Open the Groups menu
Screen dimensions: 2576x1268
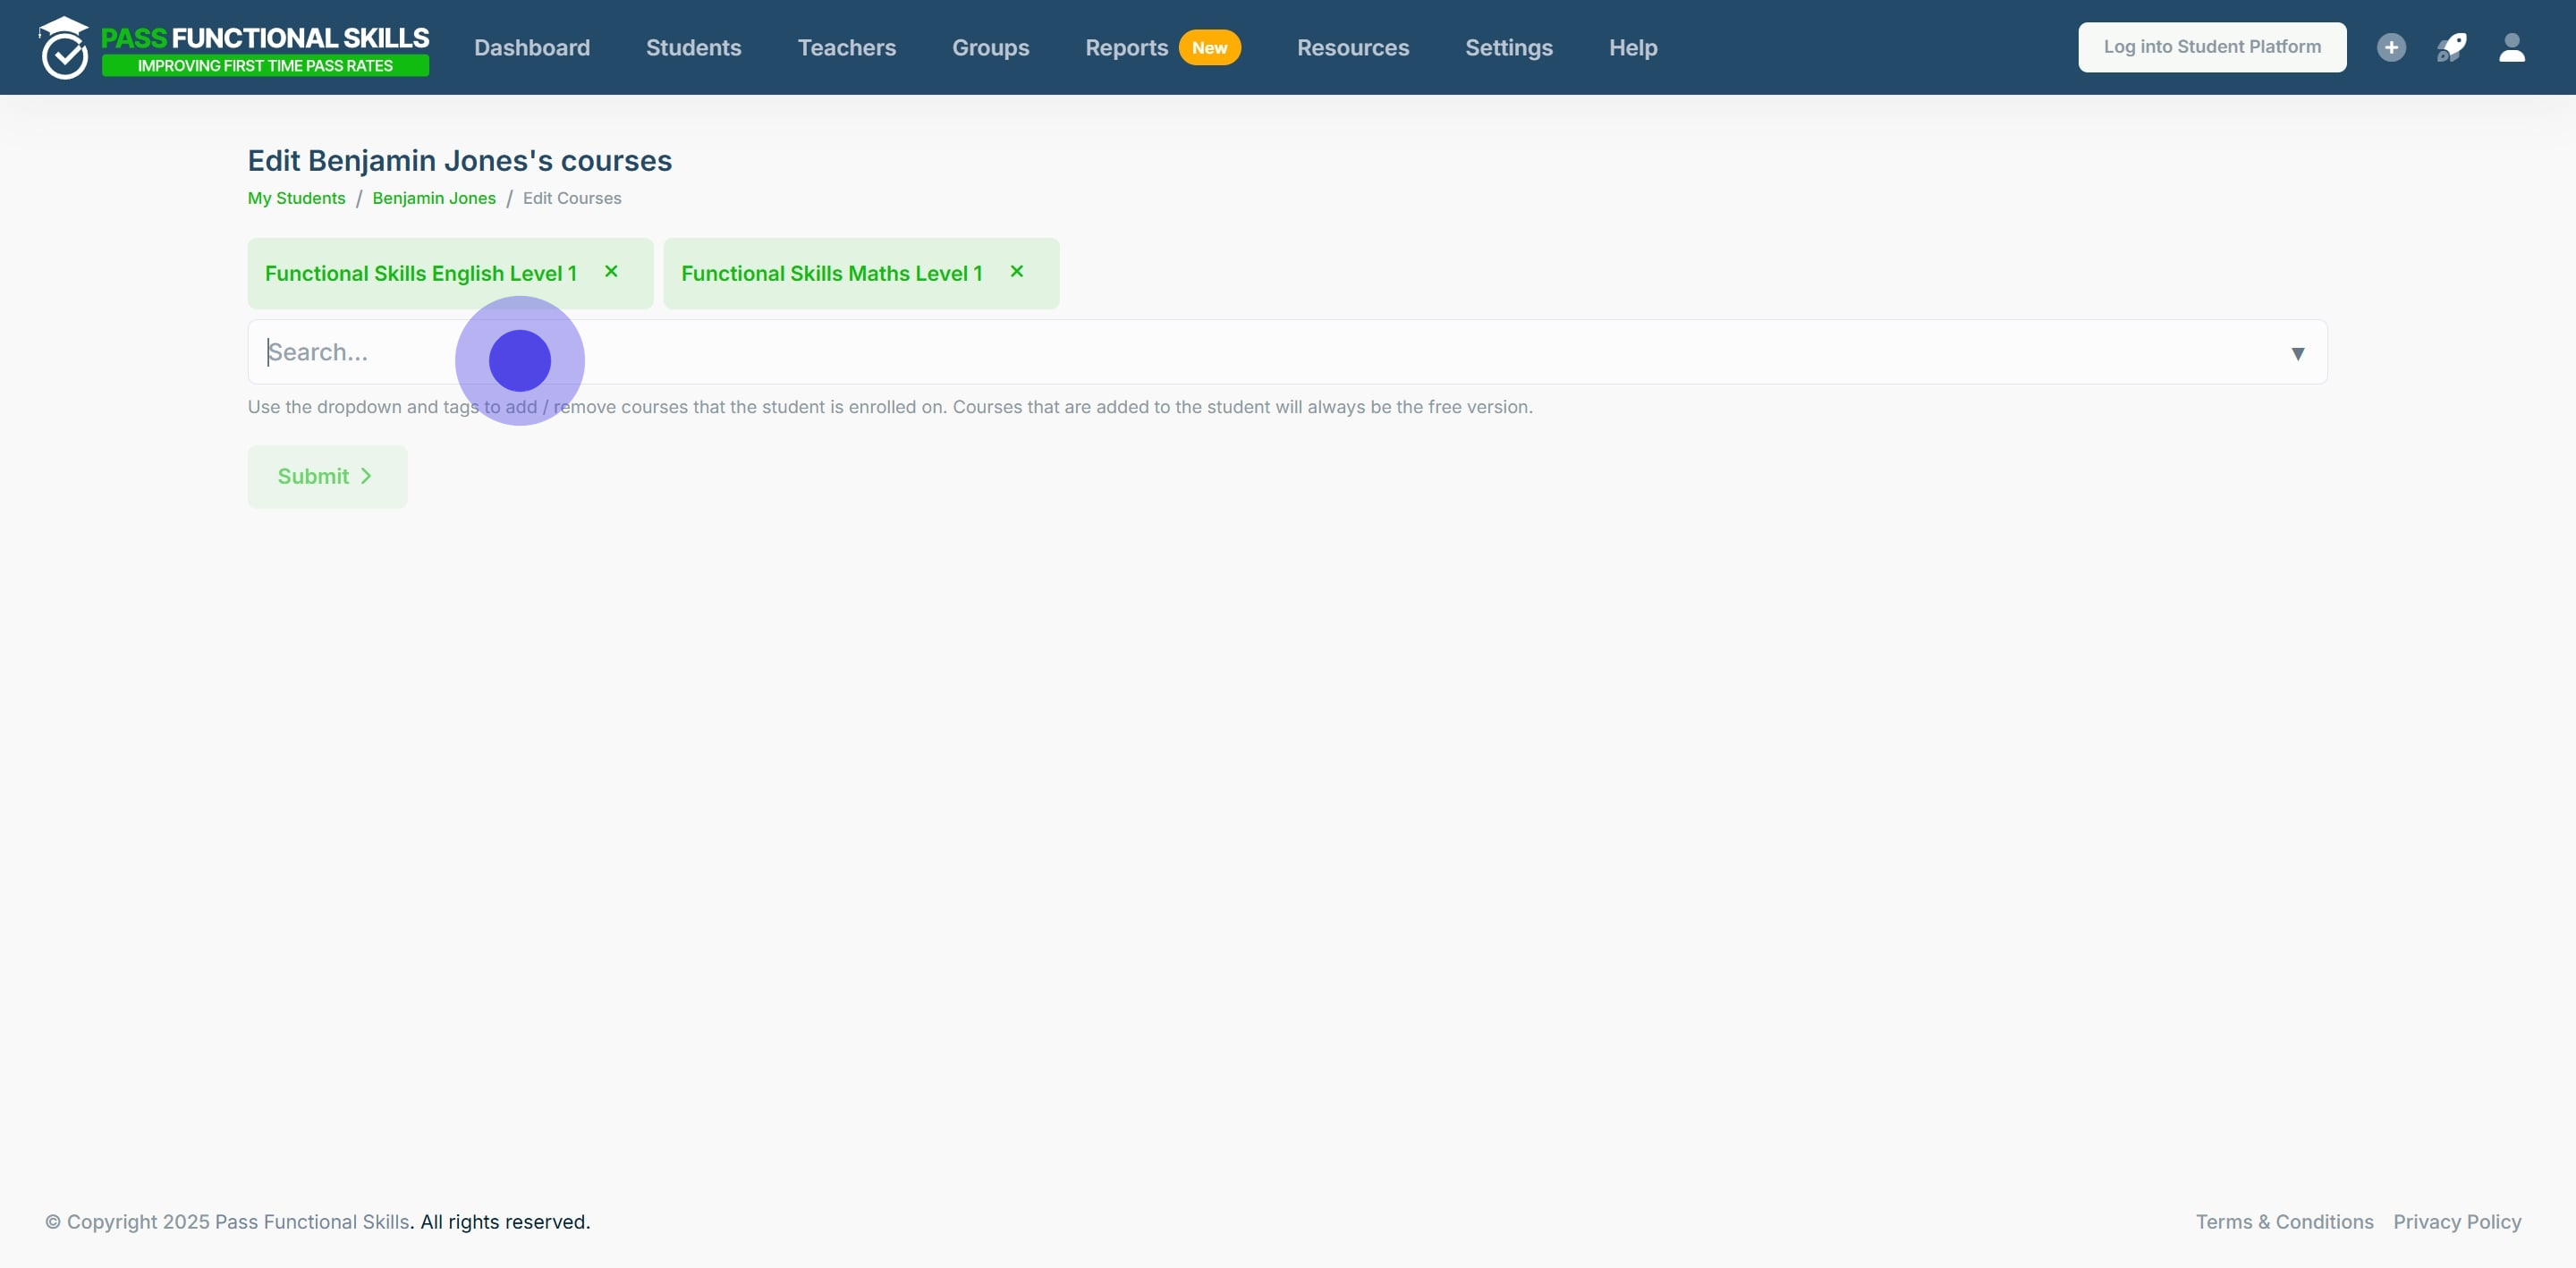pos(991,47)
